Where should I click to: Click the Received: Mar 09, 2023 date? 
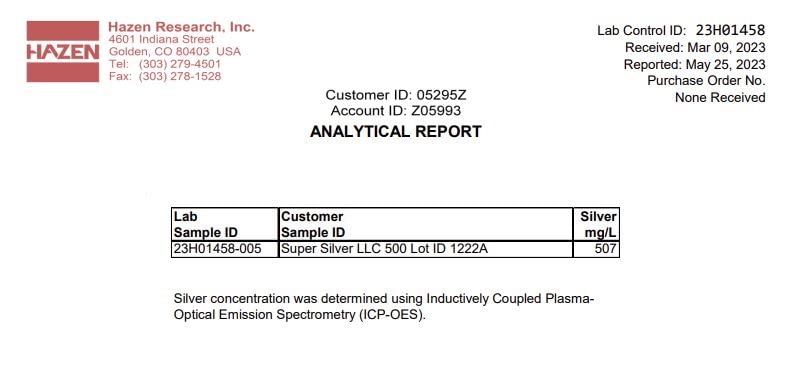(x=695, y=47)
